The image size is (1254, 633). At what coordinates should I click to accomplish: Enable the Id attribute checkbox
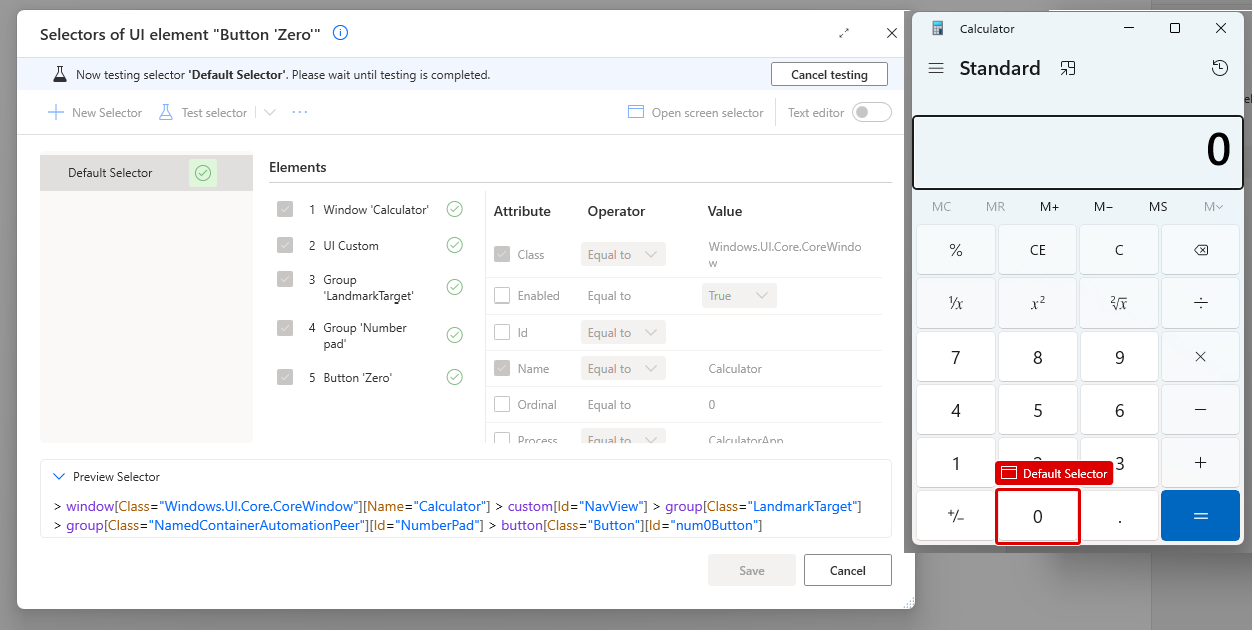[502, 332]
